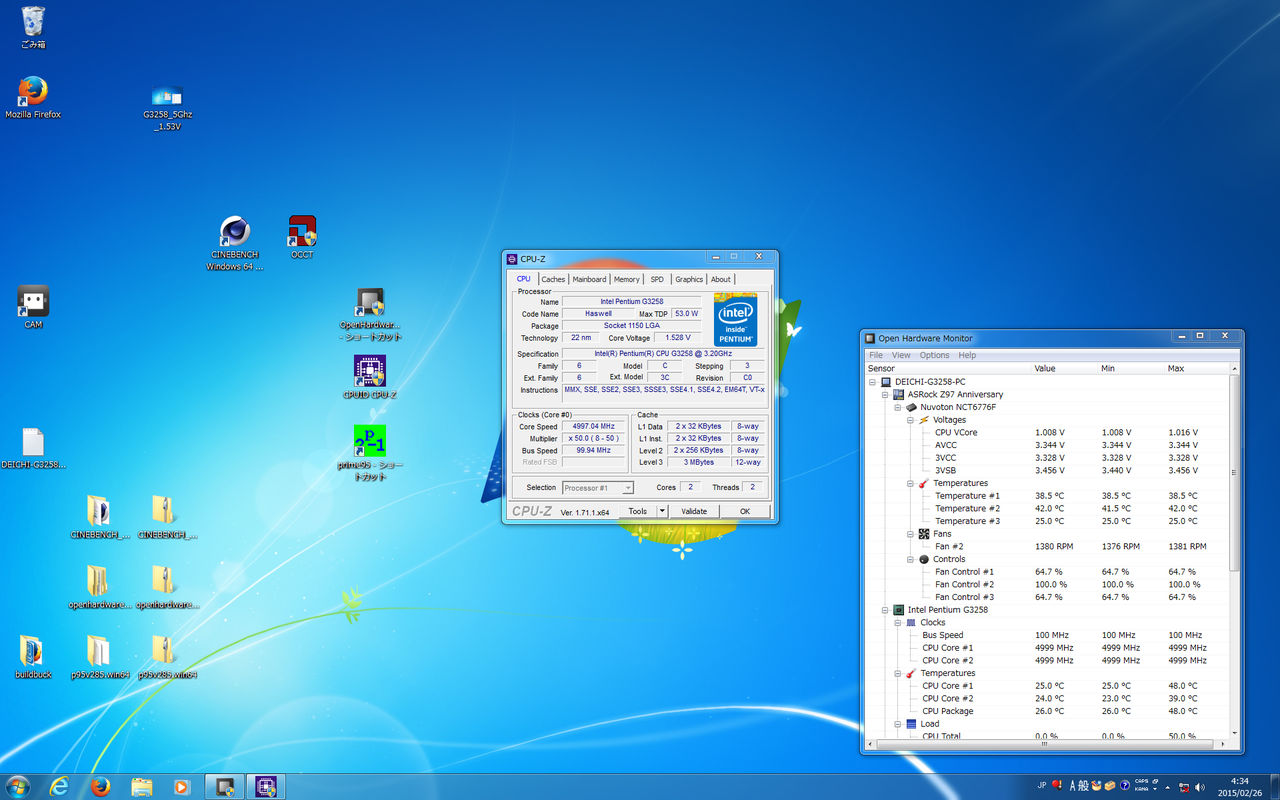Collapse the Controls group

click(x=911, y=559)
